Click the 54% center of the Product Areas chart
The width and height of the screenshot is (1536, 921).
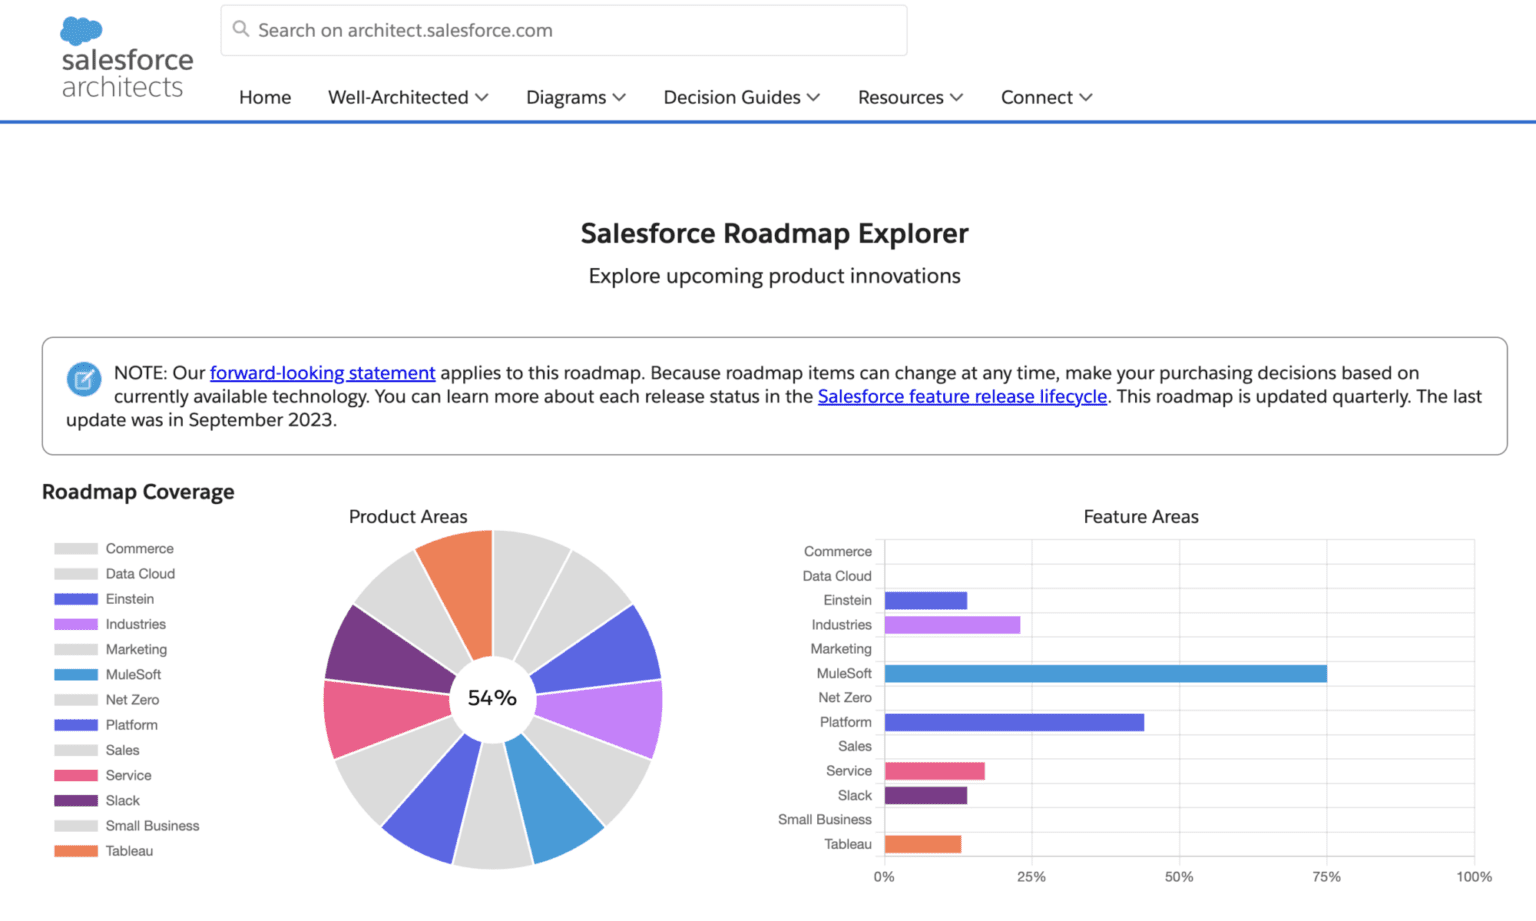point(491,699)
